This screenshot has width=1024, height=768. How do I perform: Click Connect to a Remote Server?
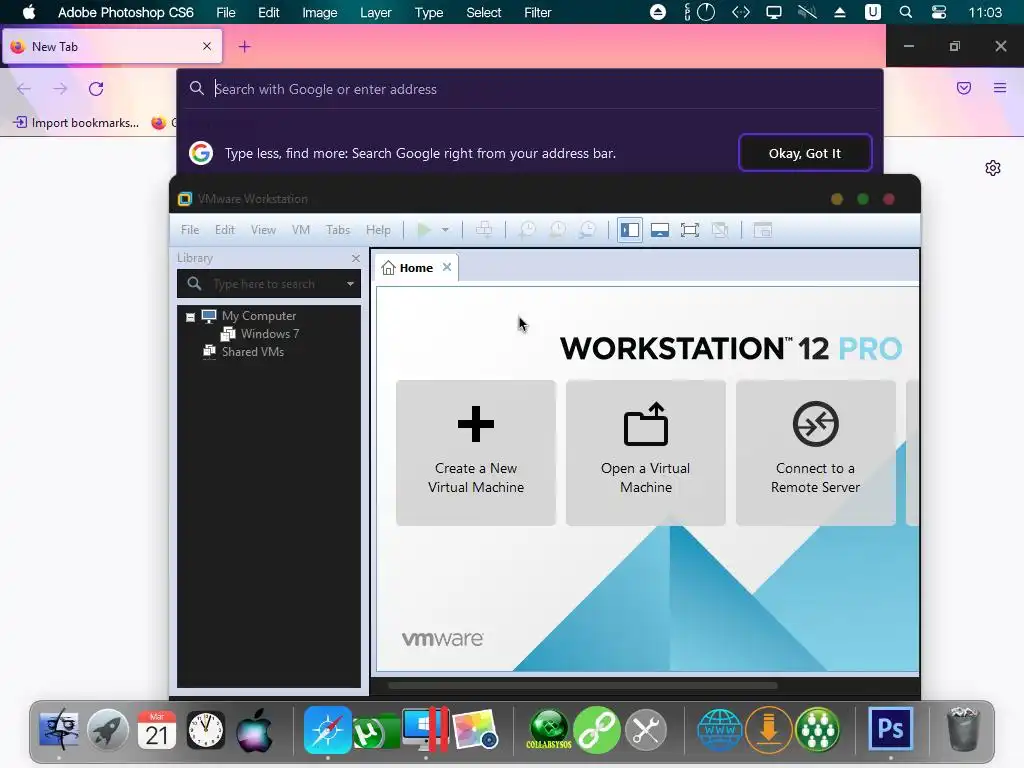[x=816, y=453]
